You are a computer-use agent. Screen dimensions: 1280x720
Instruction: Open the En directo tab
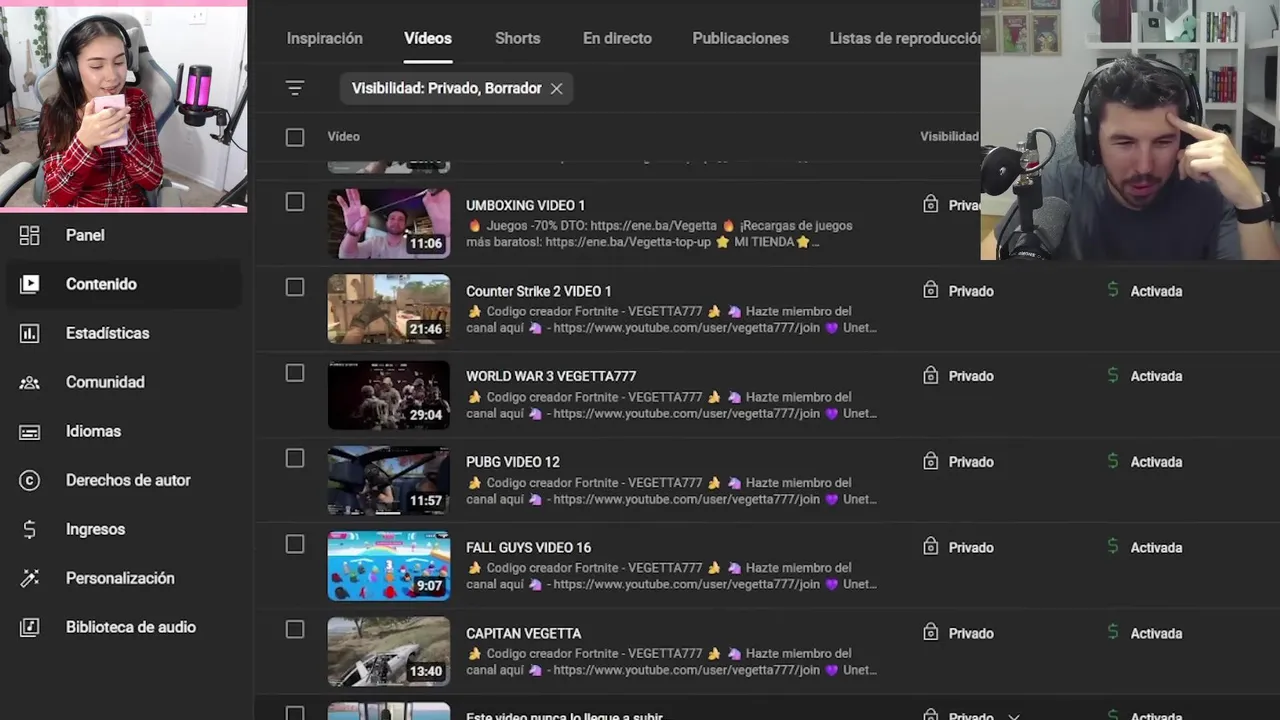click(x=617, y=38)
